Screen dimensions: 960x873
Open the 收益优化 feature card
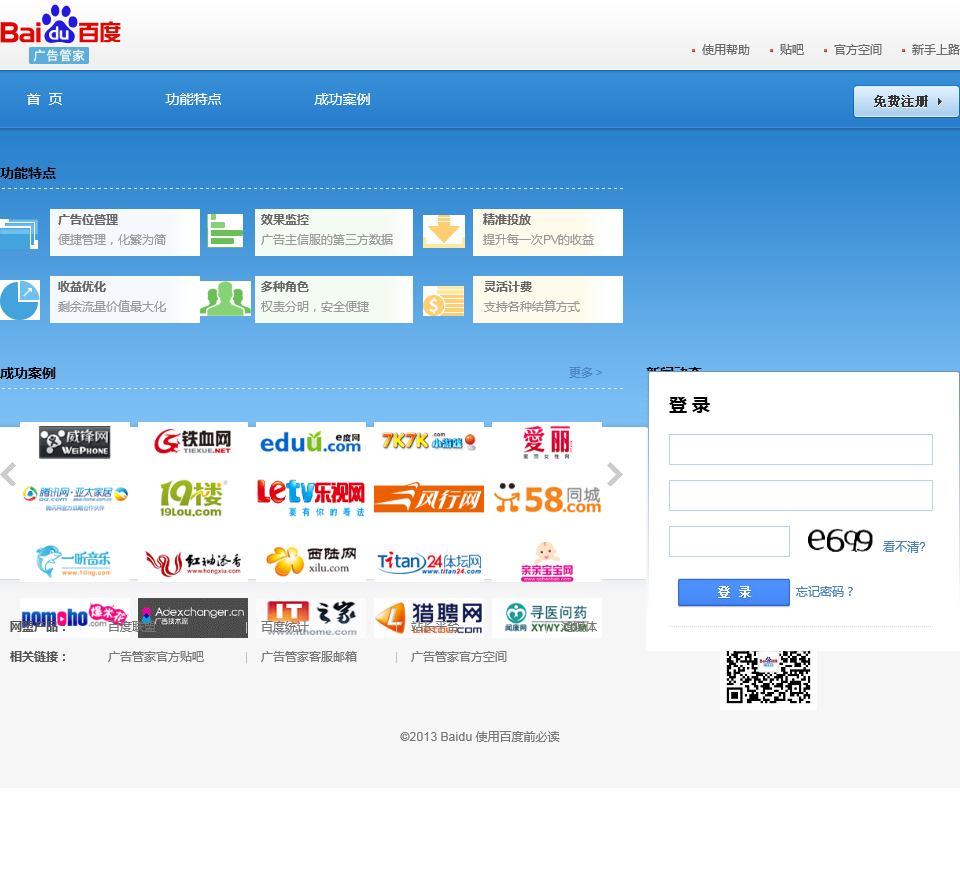(x=125, y=299)
